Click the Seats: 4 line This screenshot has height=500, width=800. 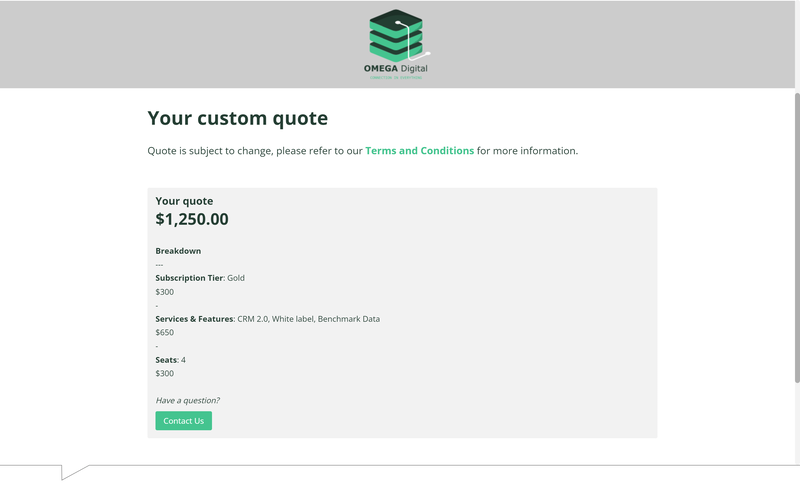(x=171, y=360)
